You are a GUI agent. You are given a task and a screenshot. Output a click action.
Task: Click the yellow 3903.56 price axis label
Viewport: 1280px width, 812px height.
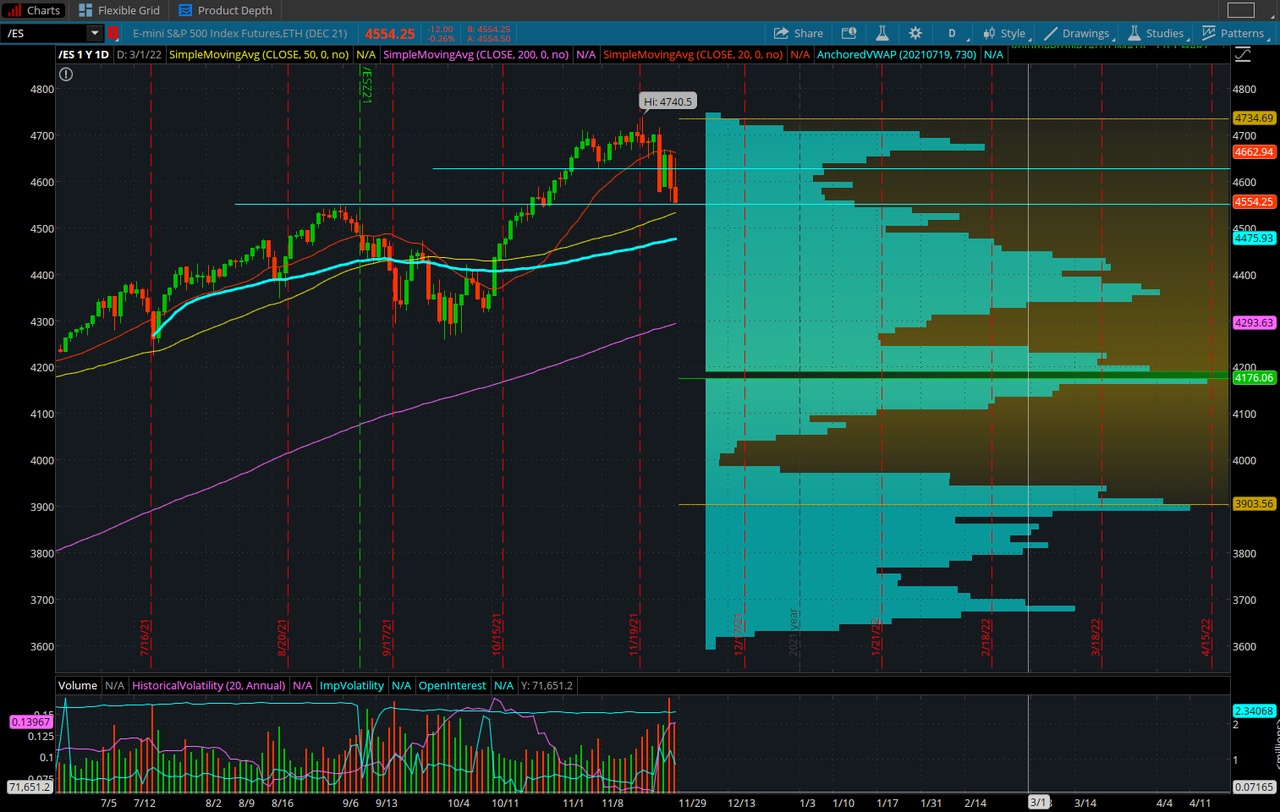(1254, 504)
